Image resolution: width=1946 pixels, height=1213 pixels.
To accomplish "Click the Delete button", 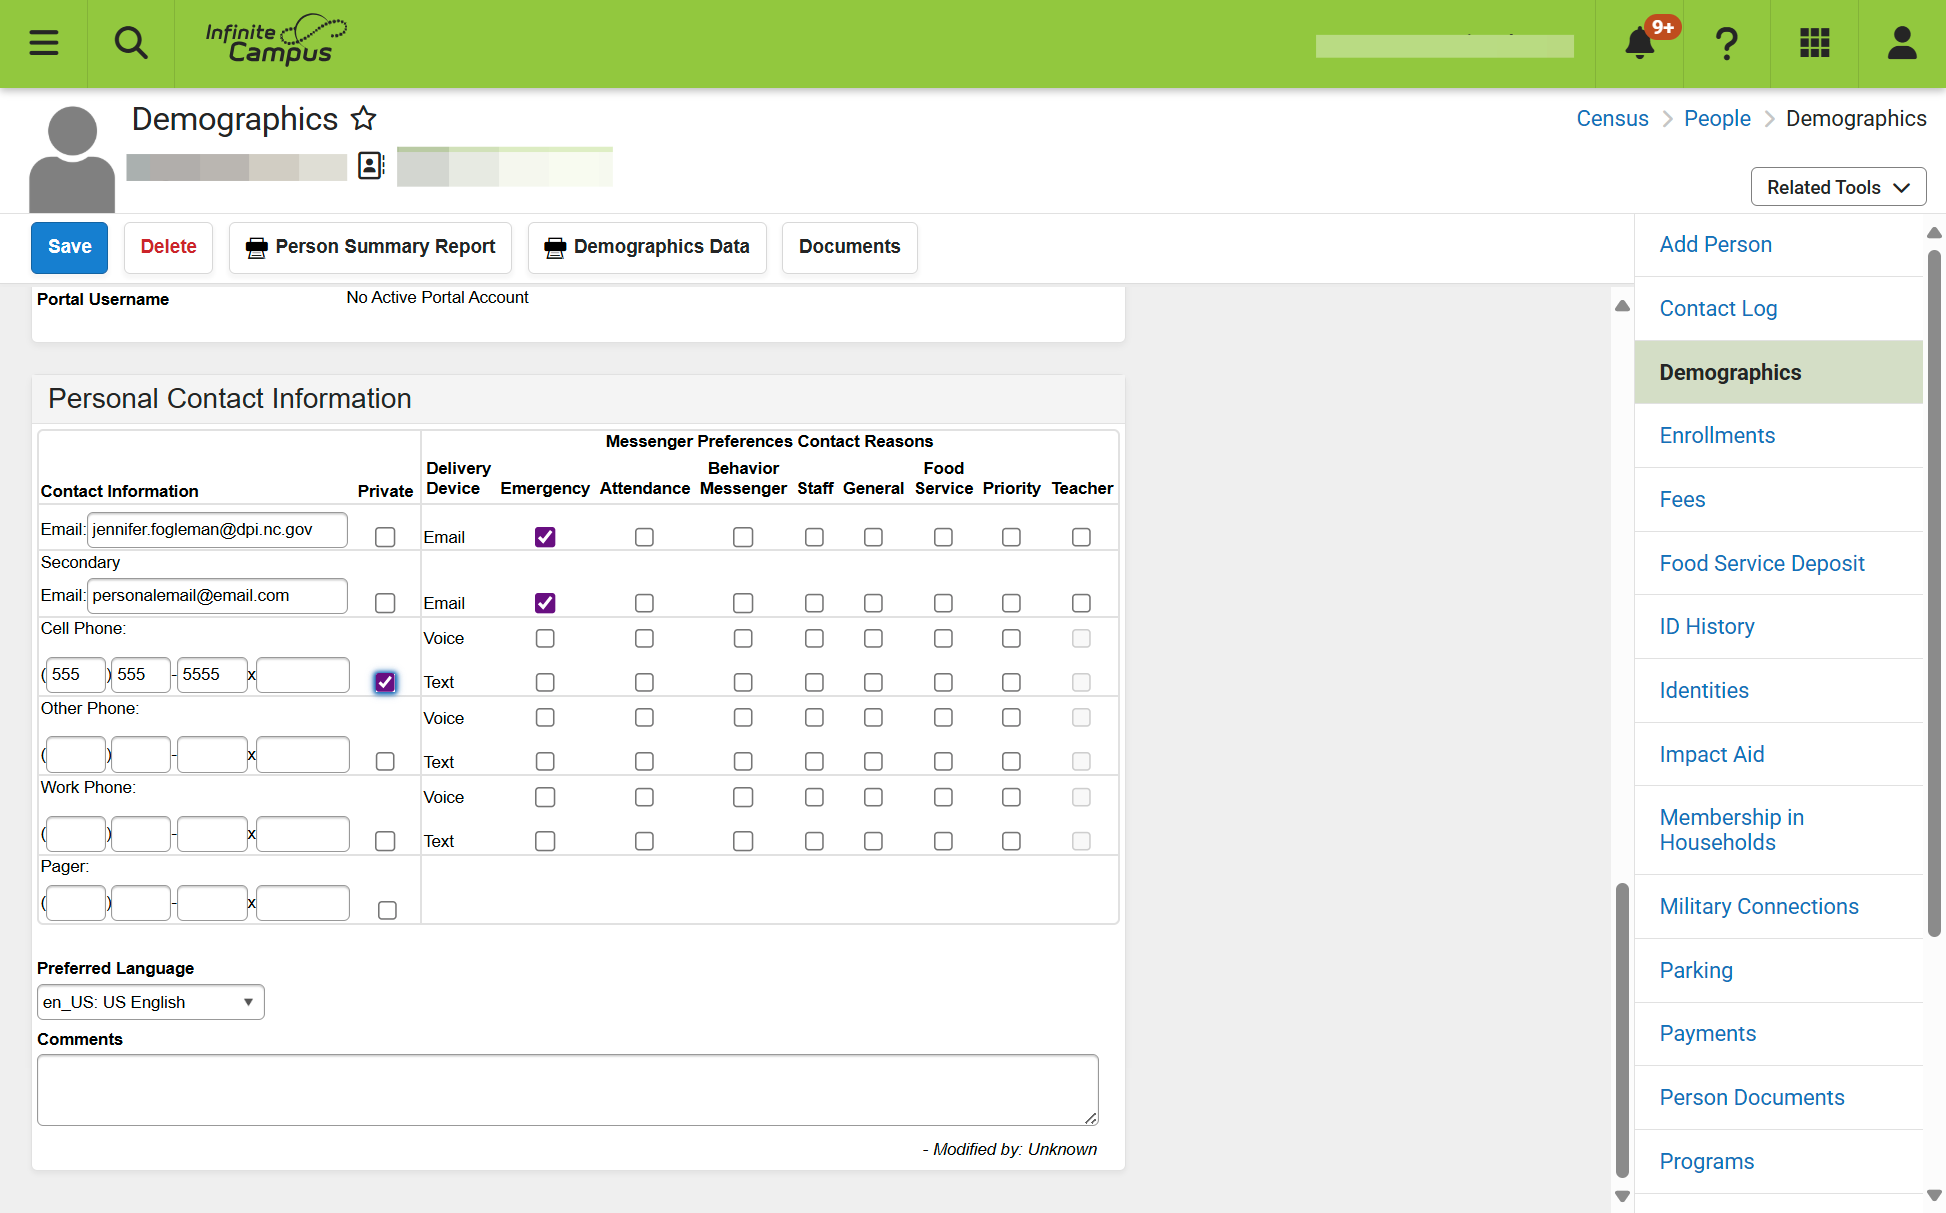I will click(168, 247).
